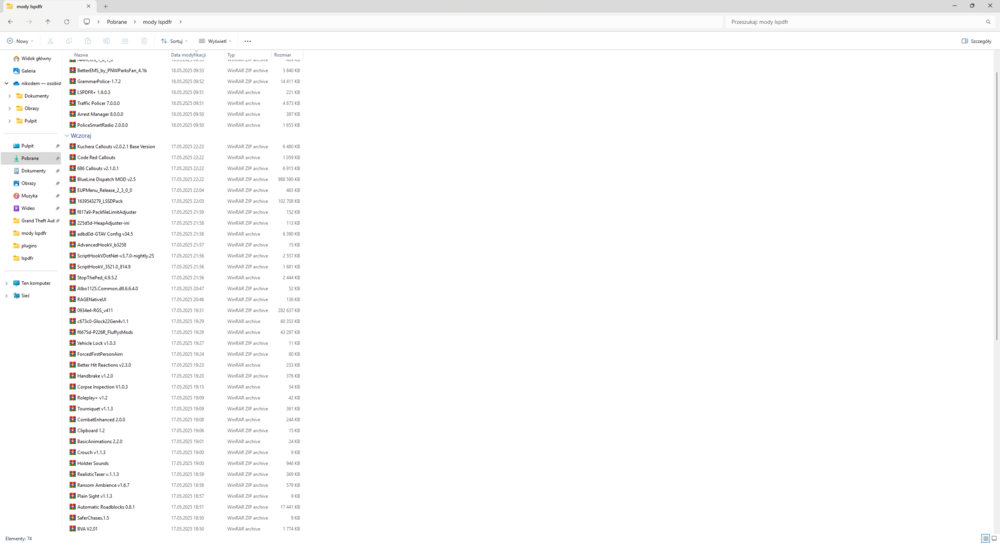This screenshot has width=1000, height=543.
Task: Close the mody lspdfr tab
Action: point(88,6)
